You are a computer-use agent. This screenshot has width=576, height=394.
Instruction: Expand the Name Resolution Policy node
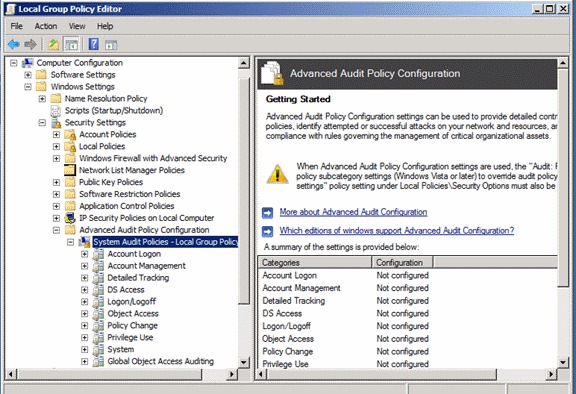[x=42, y=98]
